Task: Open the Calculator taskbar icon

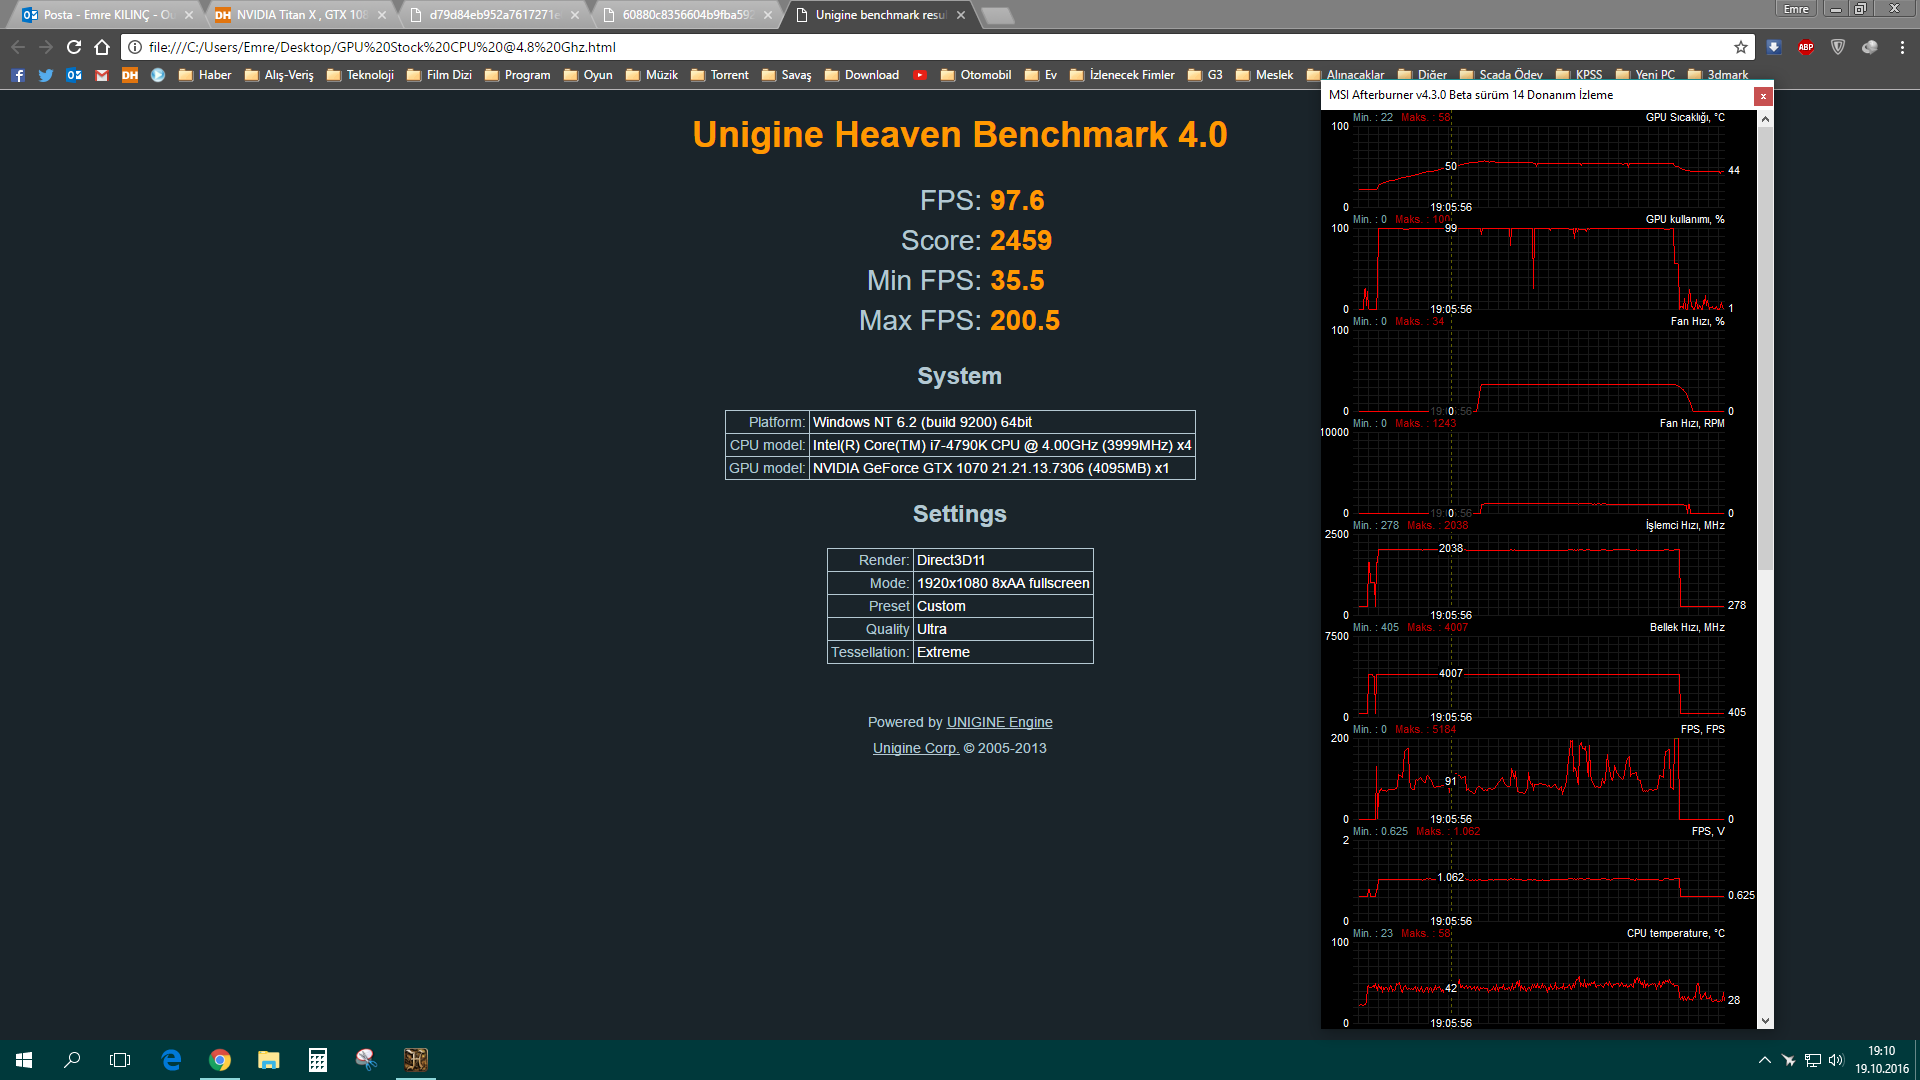Action: click(x=317, y=1060)
